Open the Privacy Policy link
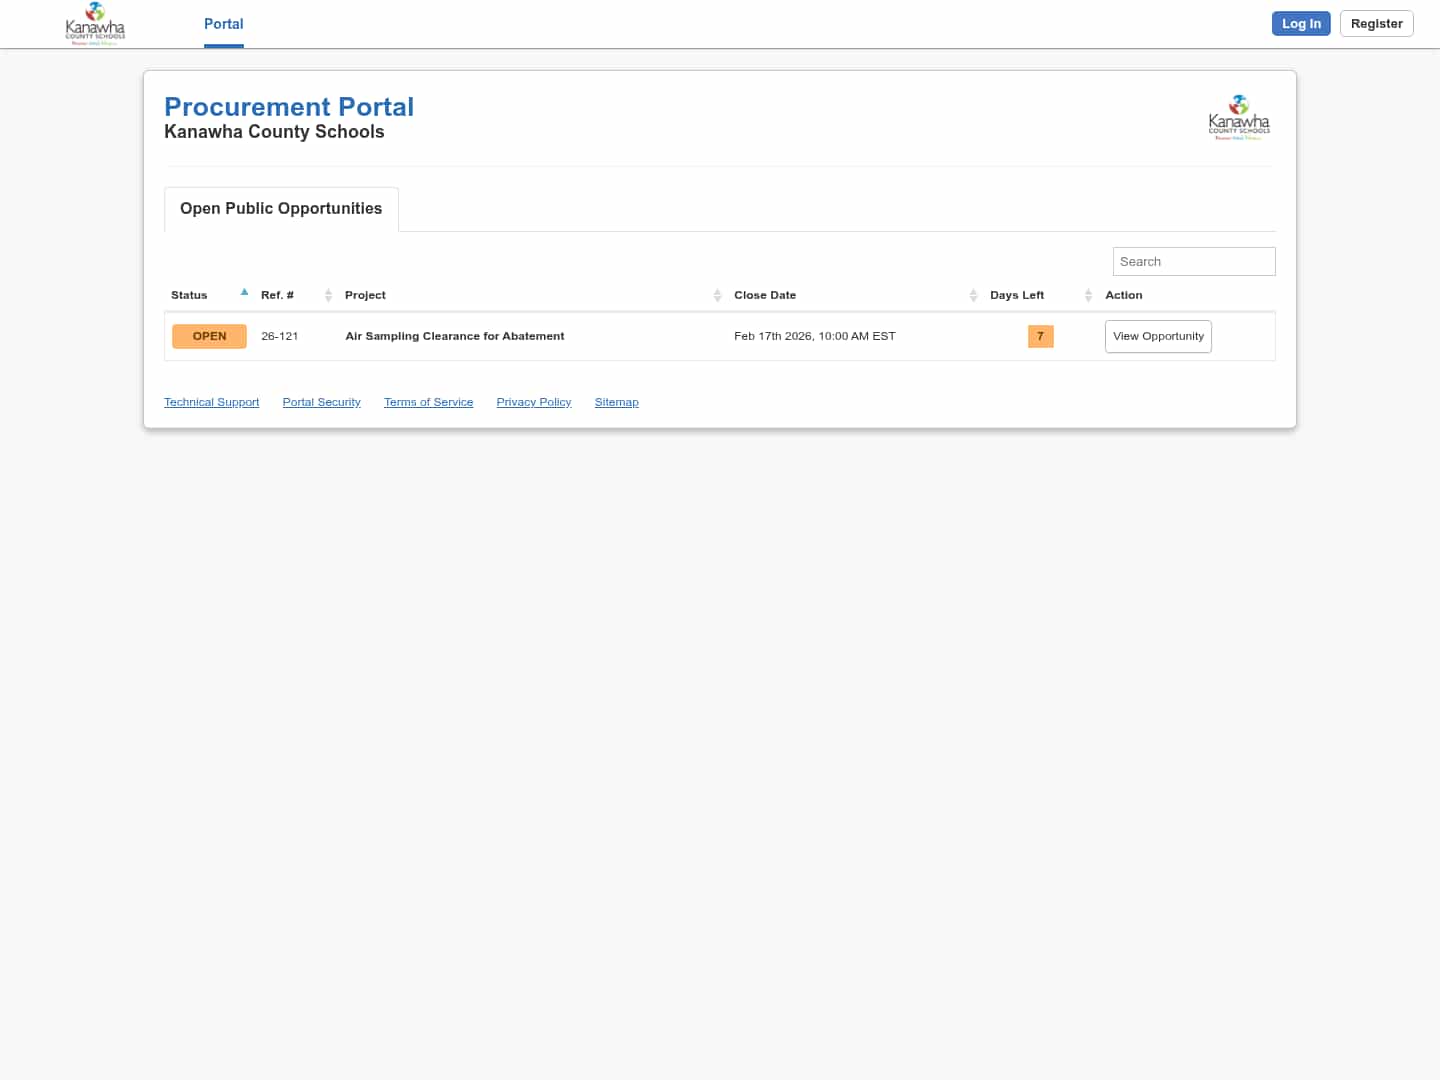The height and width of the screenshot is (1080, 1440). [x=533, y=402]
